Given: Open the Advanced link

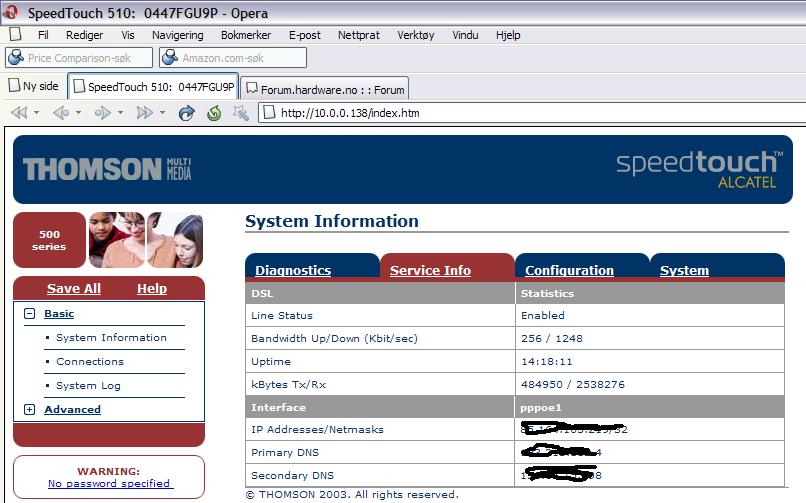Looking at the screenshot, I should pos(72,409).
